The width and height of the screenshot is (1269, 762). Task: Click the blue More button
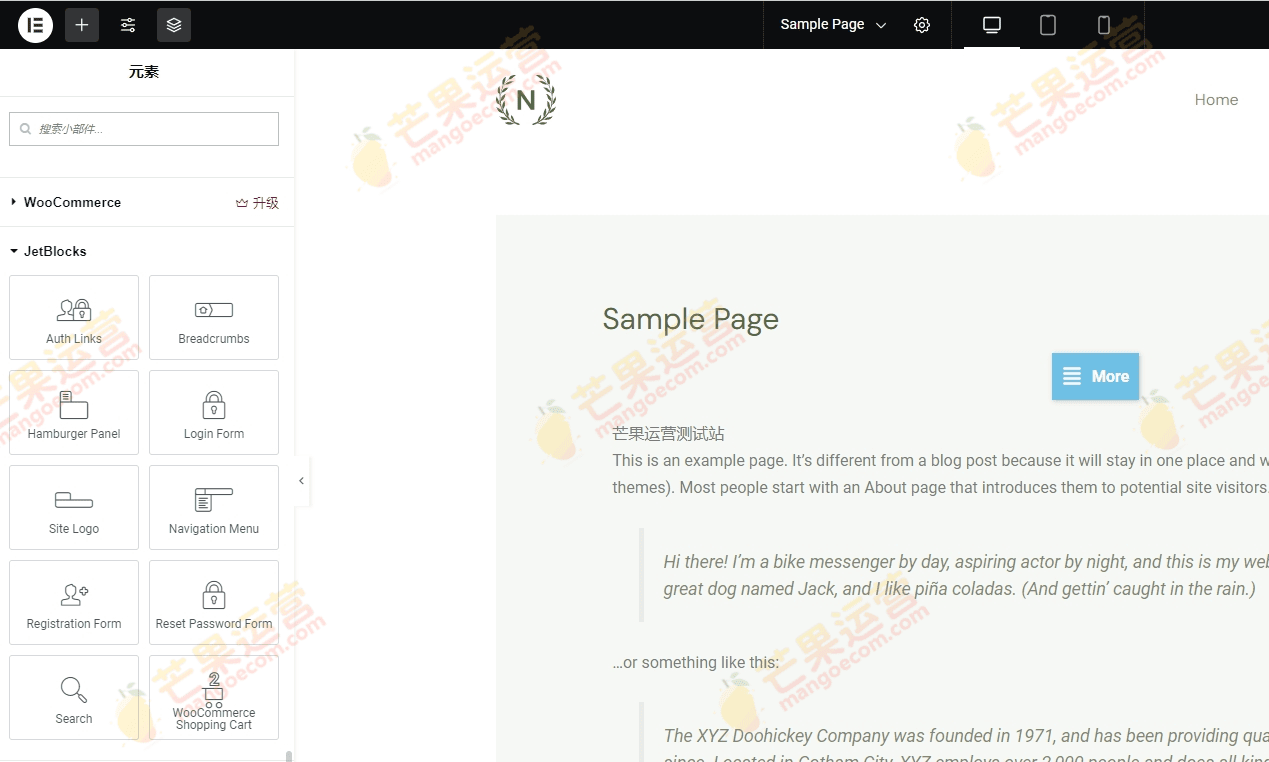[1095, 377]
